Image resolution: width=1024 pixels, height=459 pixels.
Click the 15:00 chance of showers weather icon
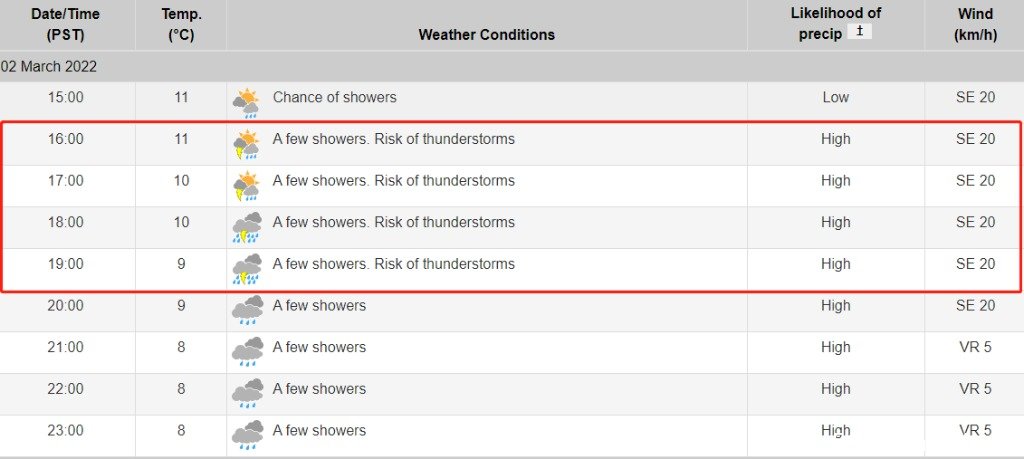(247, 103)
